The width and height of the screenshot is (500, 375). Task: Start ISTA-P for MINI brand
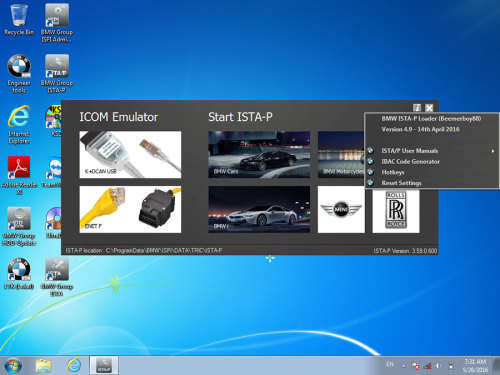[341, 209]
